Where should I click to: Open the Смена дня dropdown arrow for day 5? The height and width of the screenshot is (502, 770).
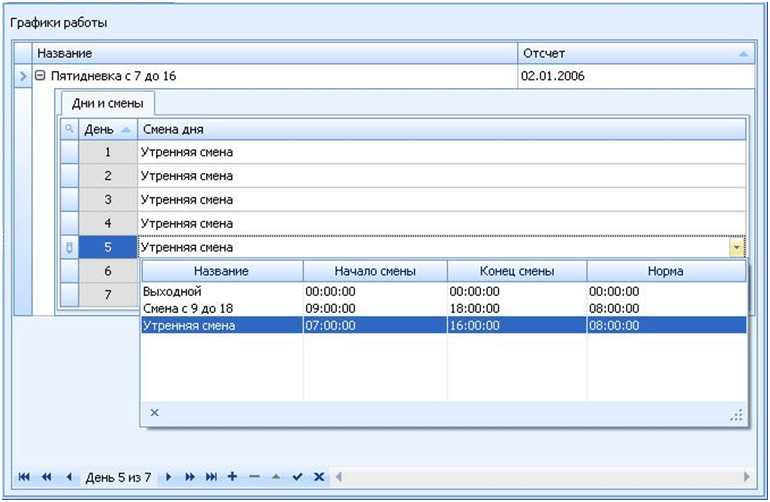(737, 247)
